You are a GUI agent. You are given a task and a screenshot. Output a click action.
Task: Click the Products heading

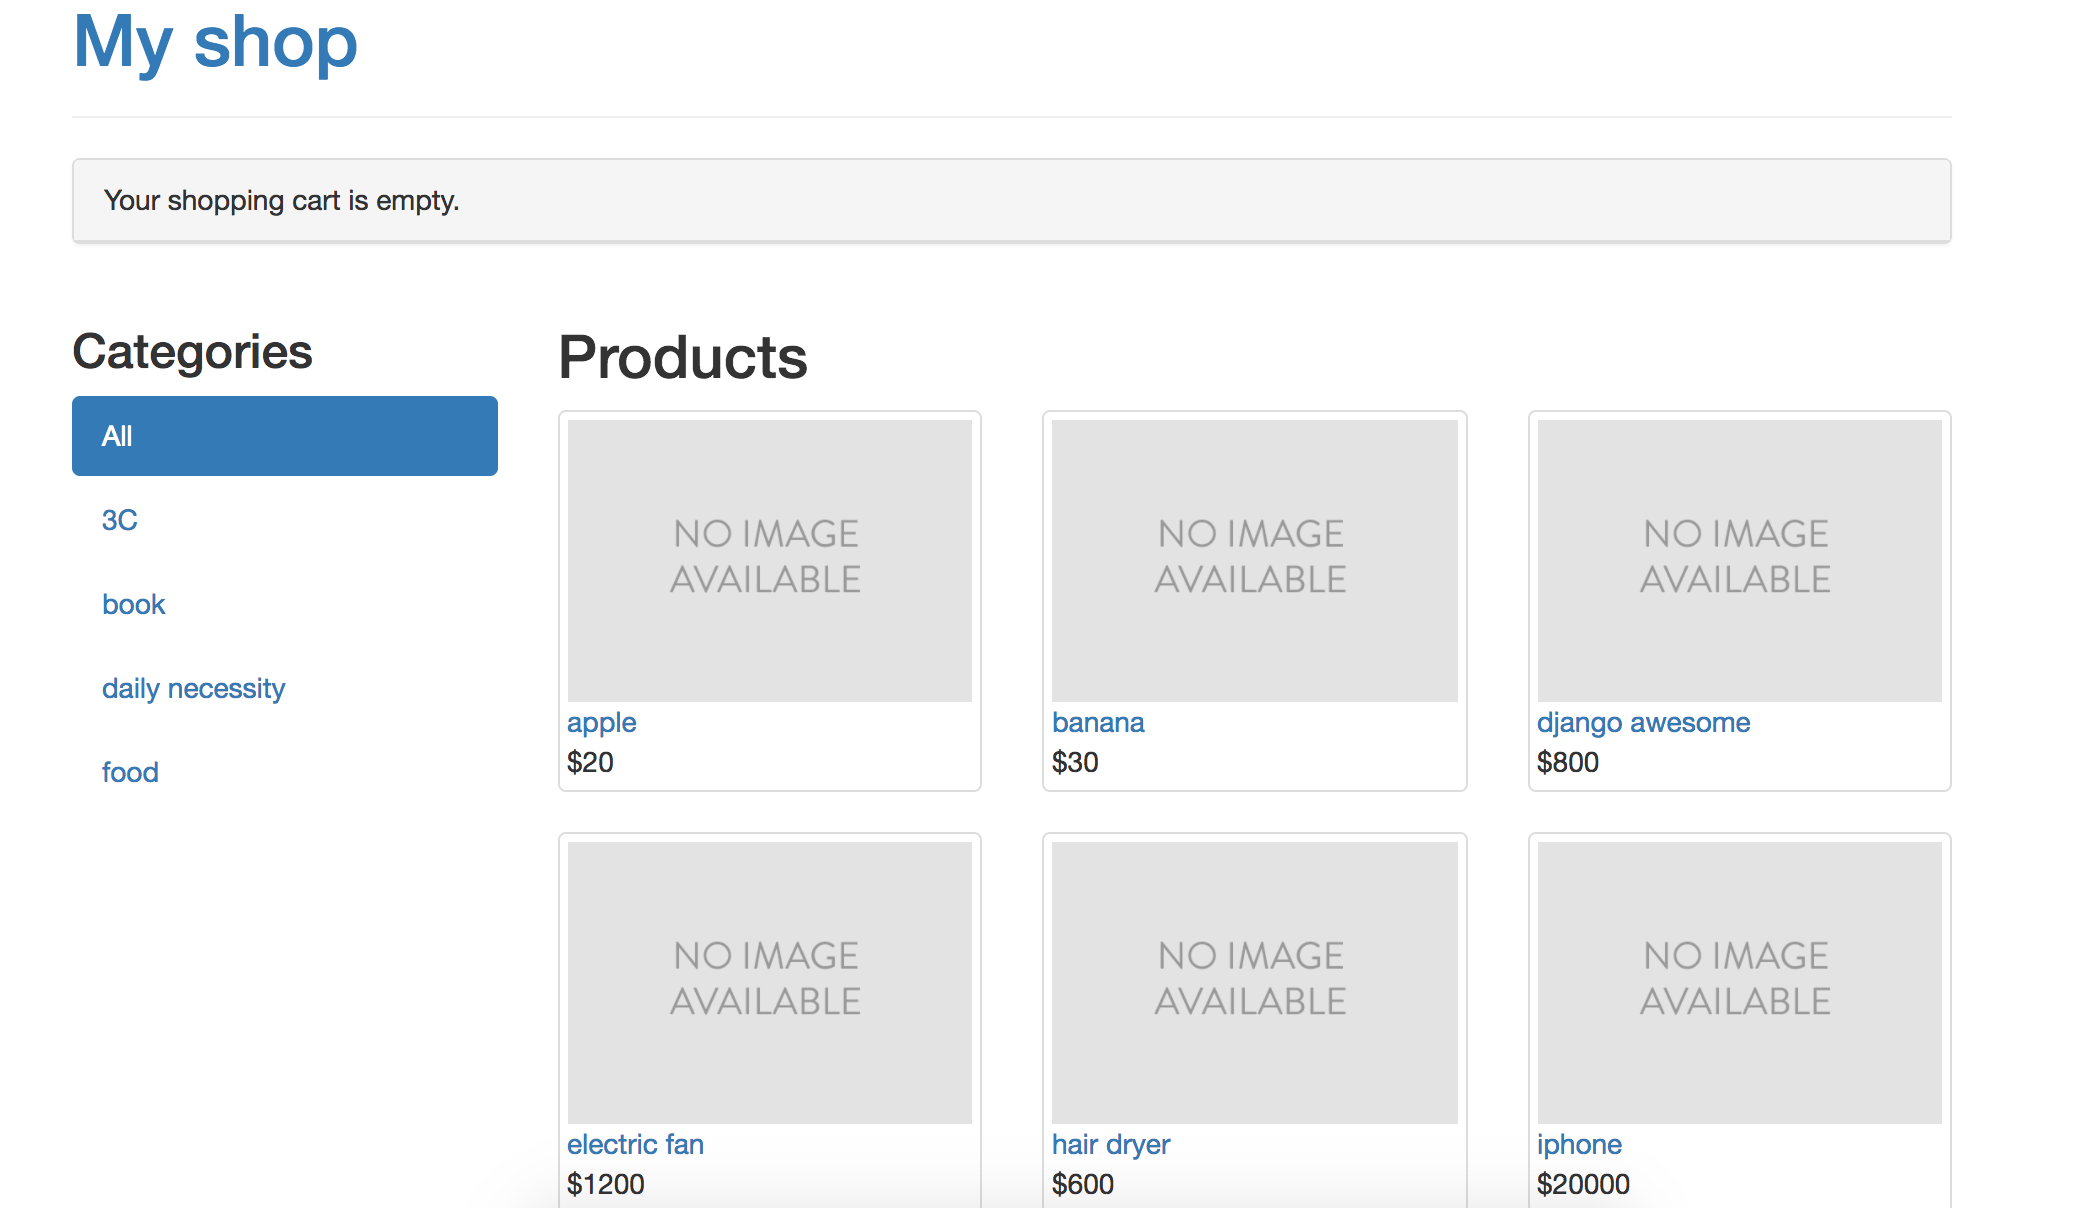pos(682,357)
